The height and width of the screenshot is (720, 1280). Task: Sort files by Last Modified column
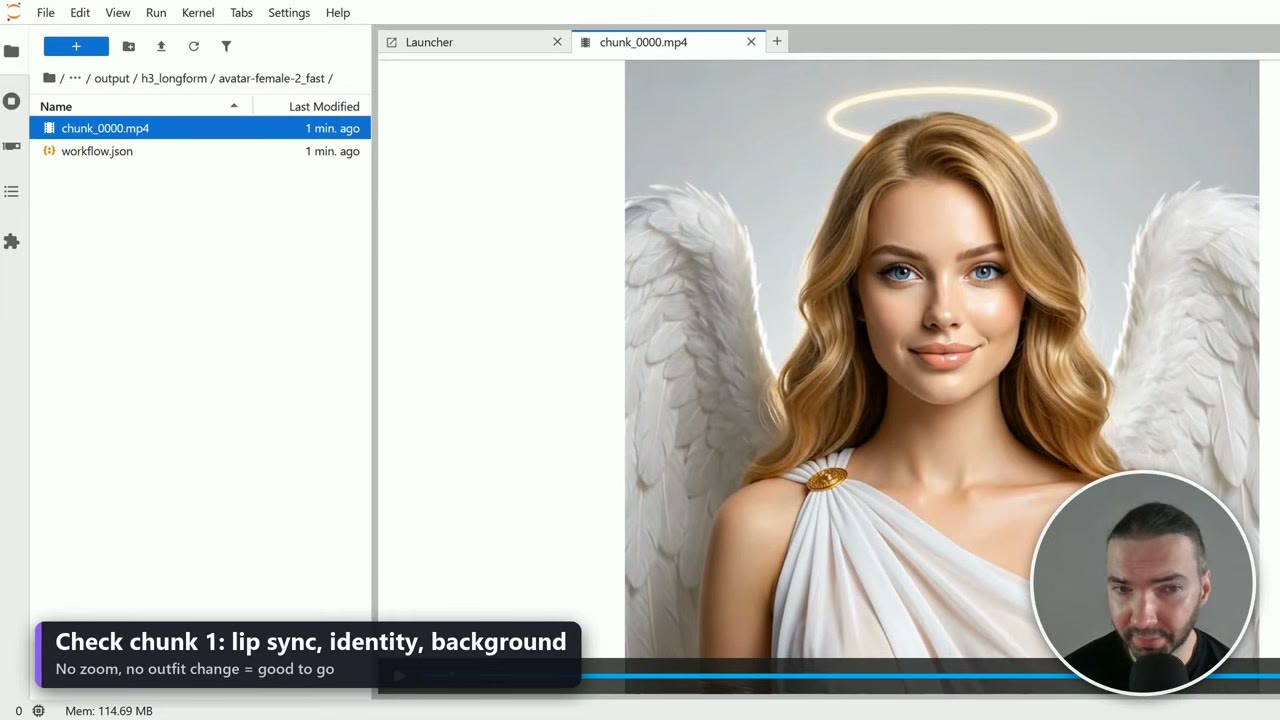(x=324, y=106)
